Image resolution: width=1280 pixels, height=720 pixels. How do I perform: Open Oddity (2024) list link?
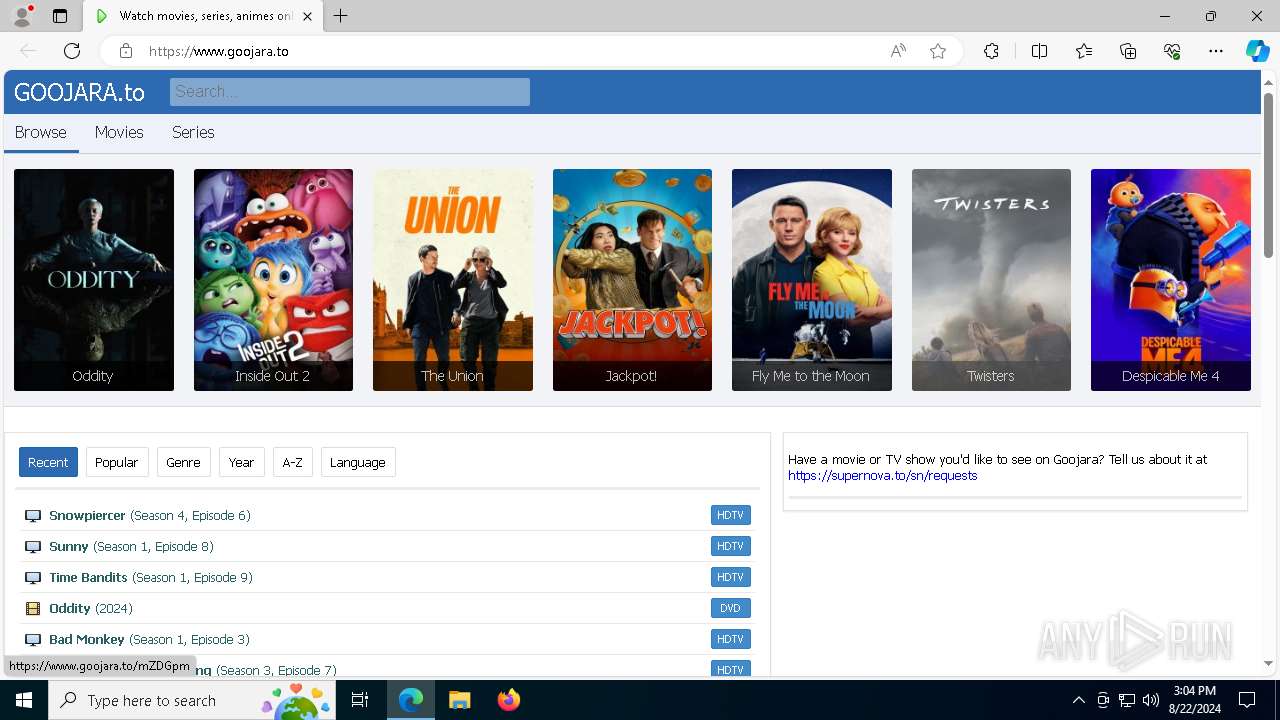(x=91, y=608)
